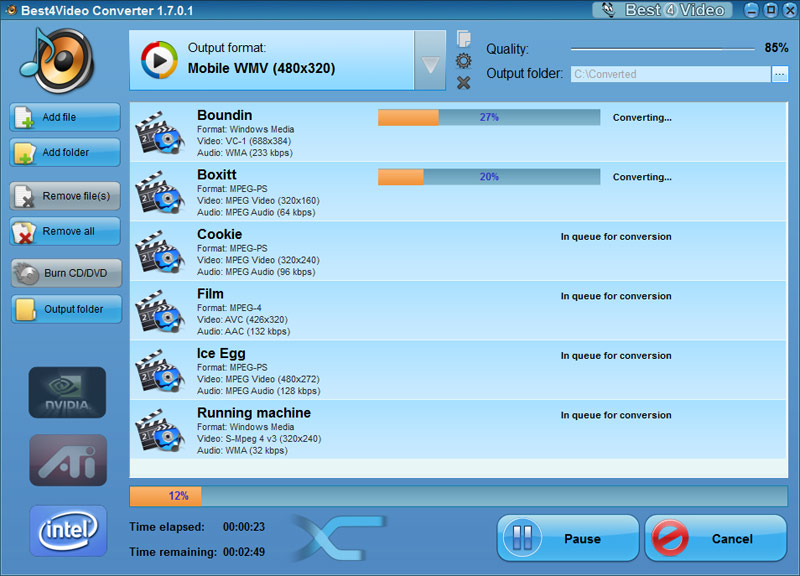Image resolution: width=800 pixels, height=576 pixels.
Task: Click the Boundin clapperboard icon
Action: pos(160,133)
